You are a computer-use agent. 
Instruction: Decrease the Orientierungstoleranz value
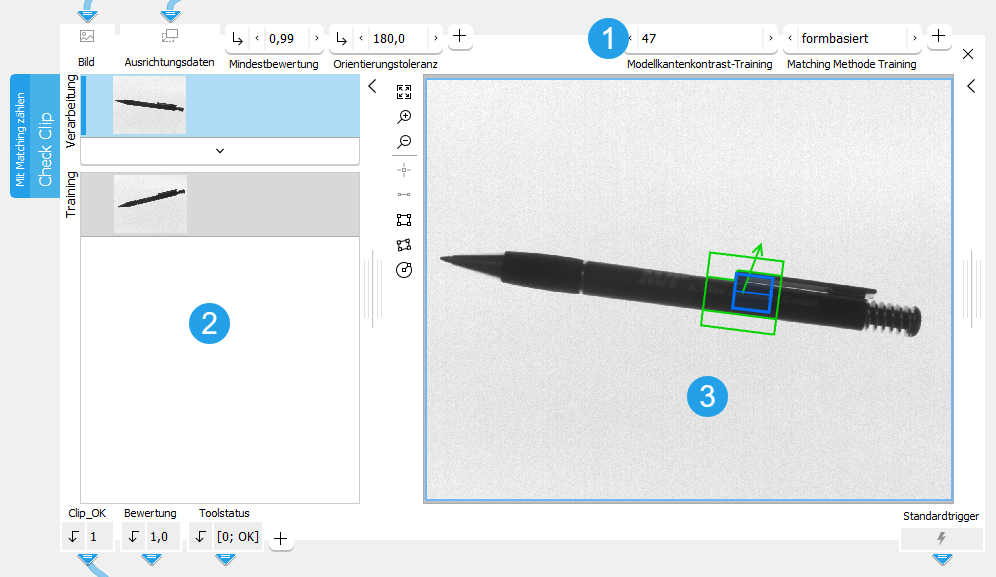point(362,38)
